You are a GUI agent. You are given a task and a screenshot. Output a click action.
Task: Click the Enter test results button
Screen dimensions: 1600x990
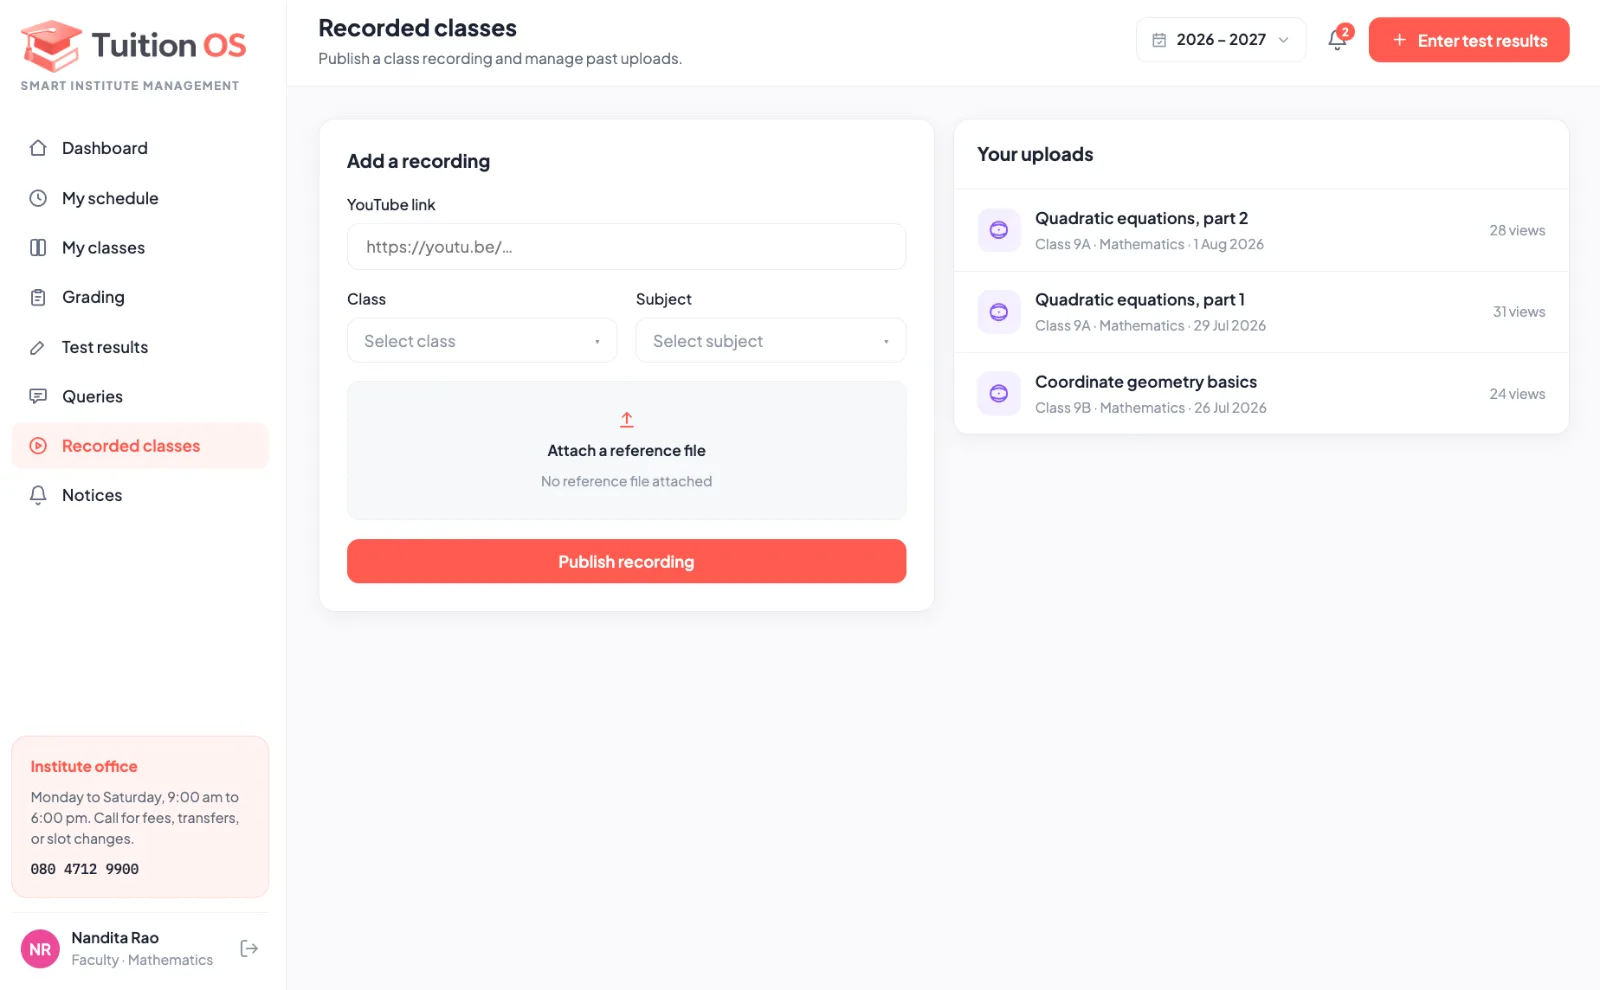point(1469,40)
